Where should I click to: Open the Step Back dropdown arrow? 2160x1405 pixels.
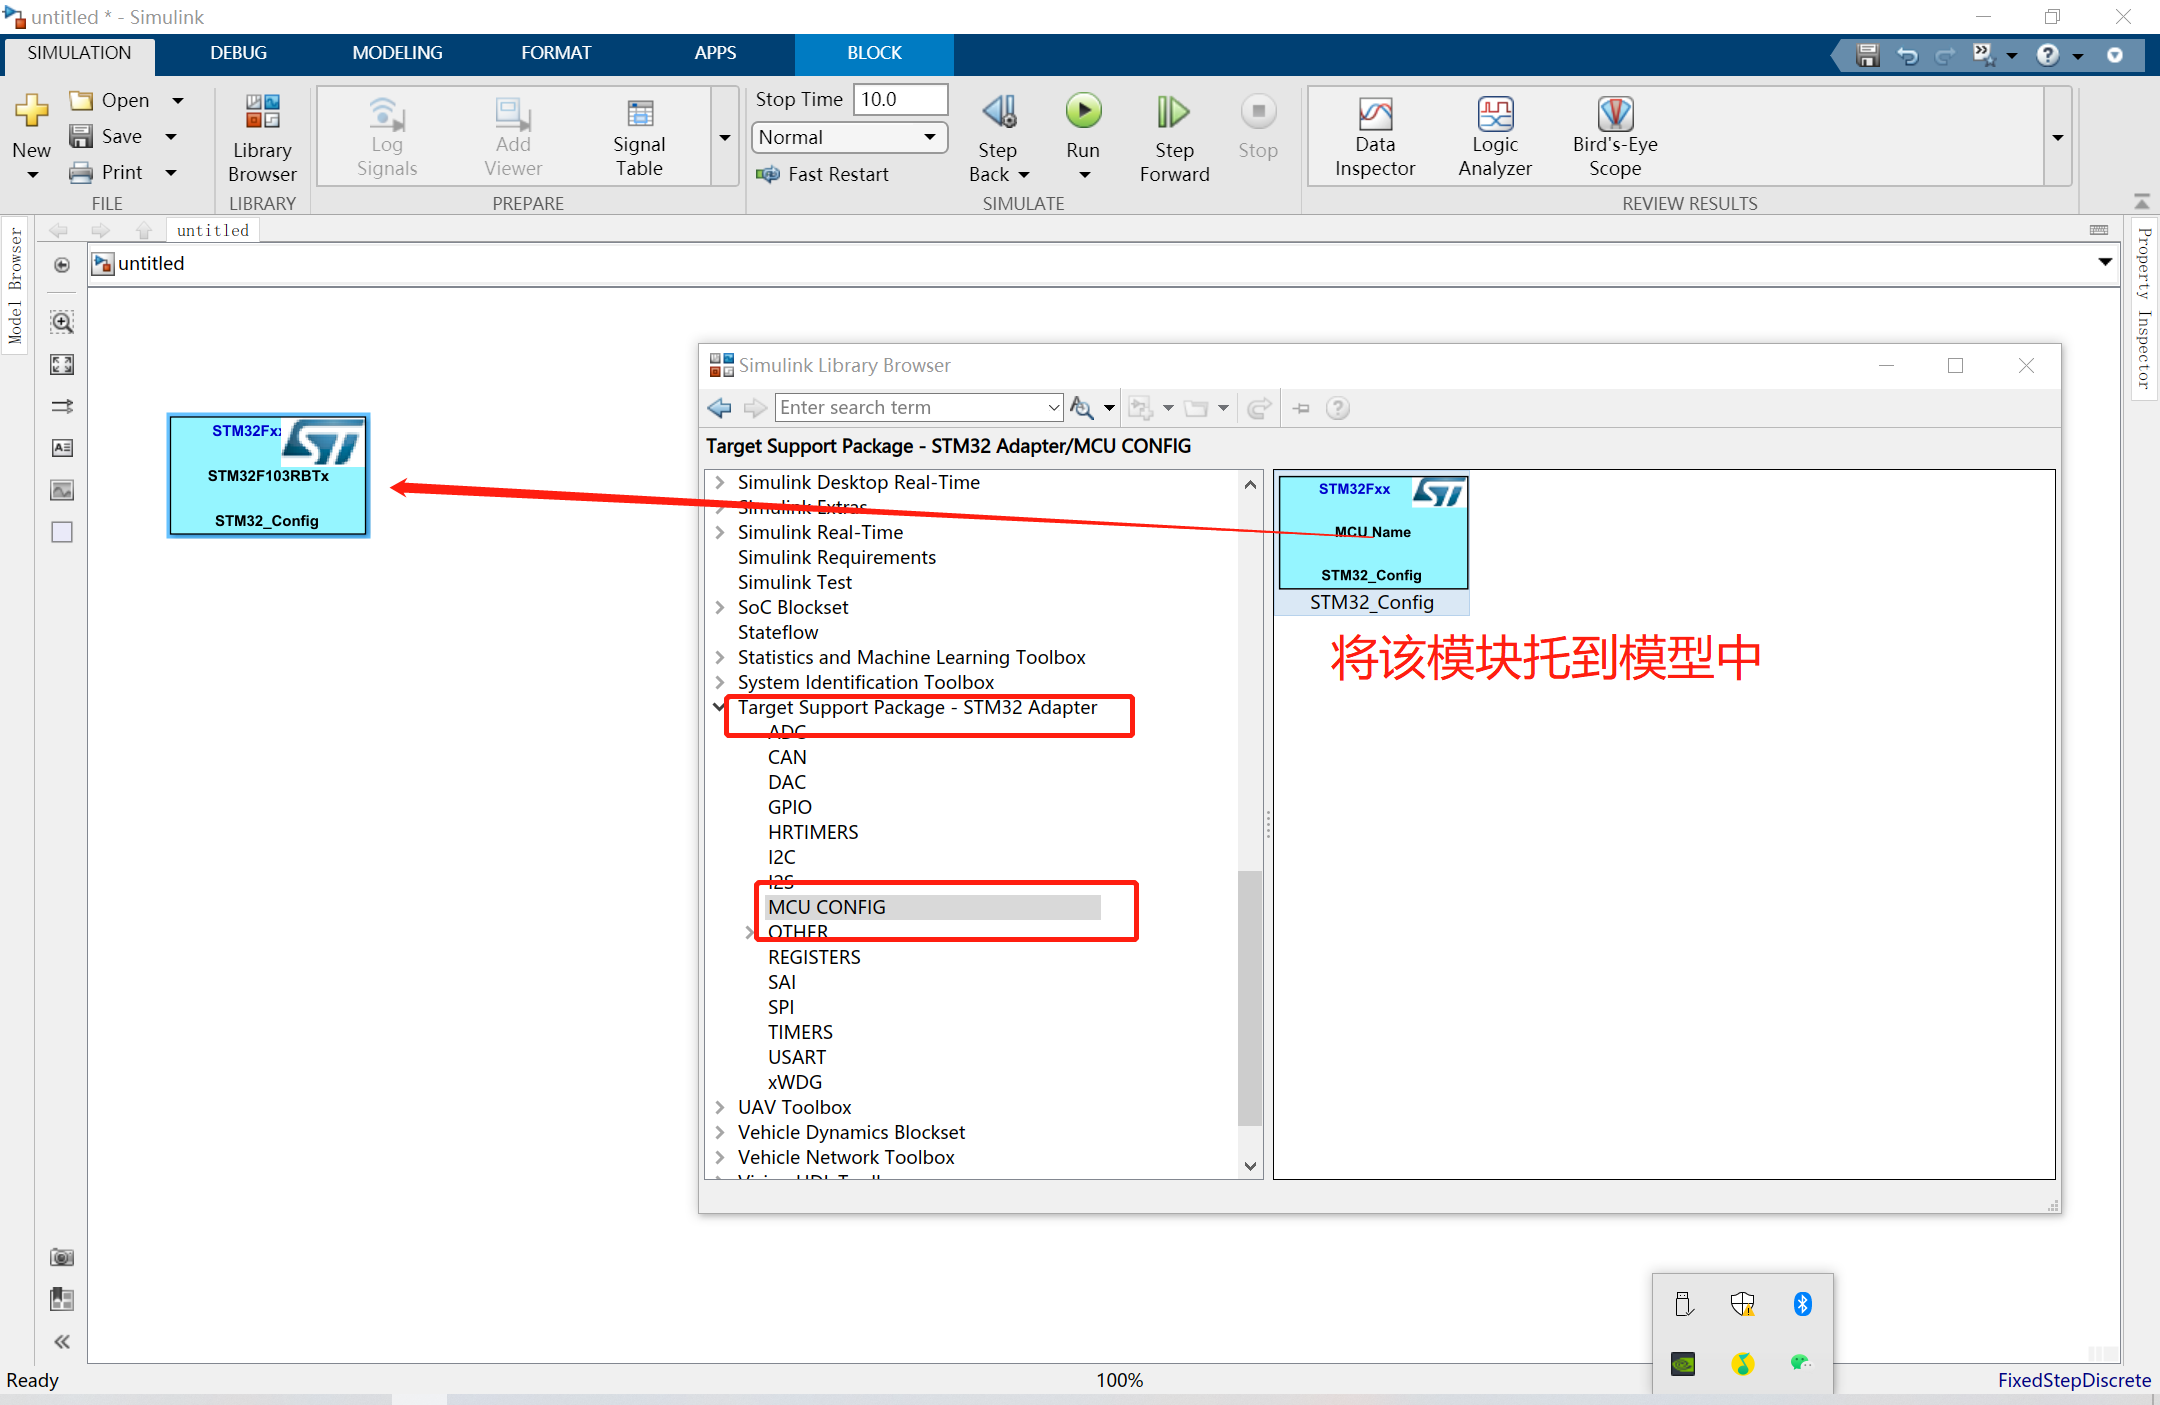click(x=1024, y=175)
